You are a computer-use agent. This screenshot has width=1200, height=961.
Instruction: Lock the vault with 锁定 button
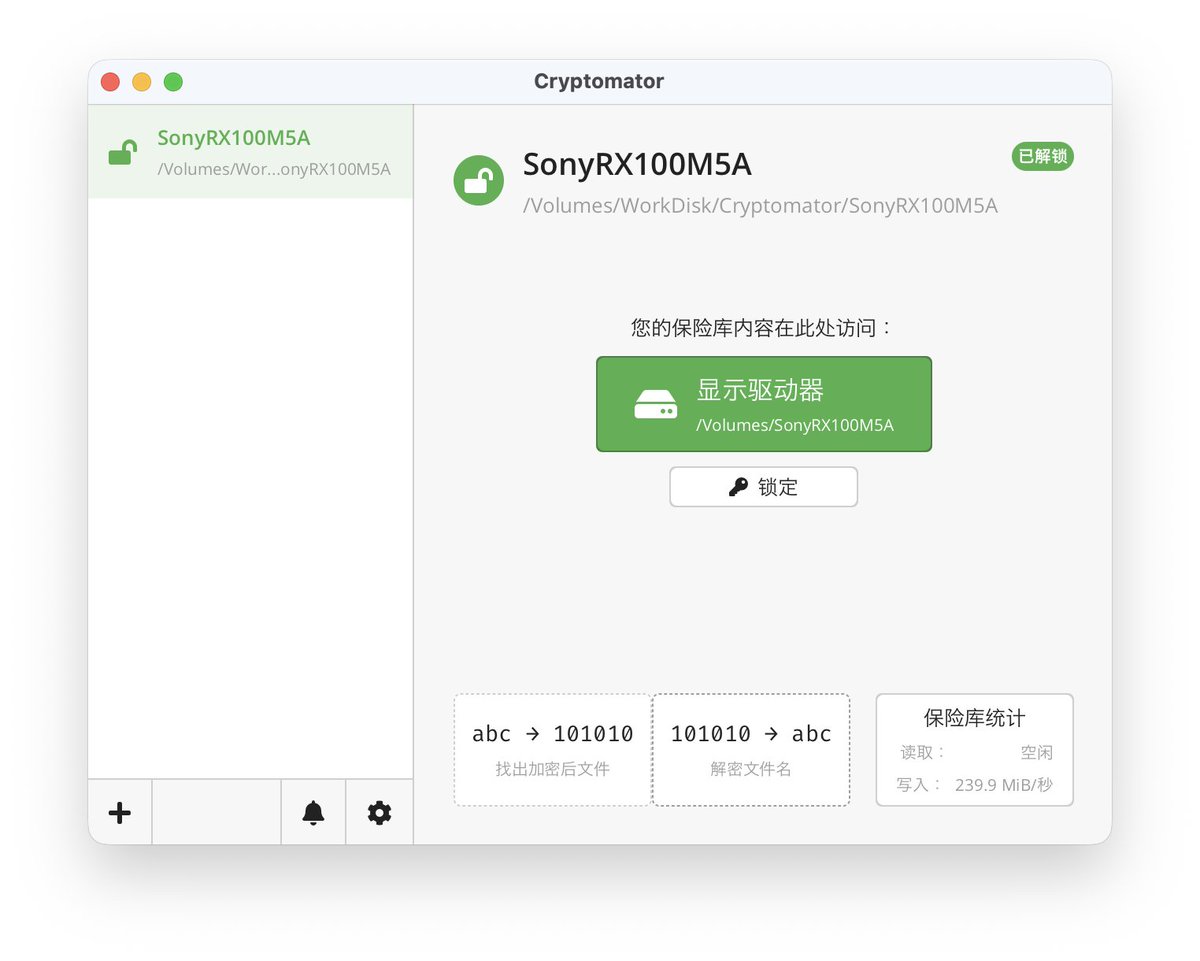coord(764,487)
